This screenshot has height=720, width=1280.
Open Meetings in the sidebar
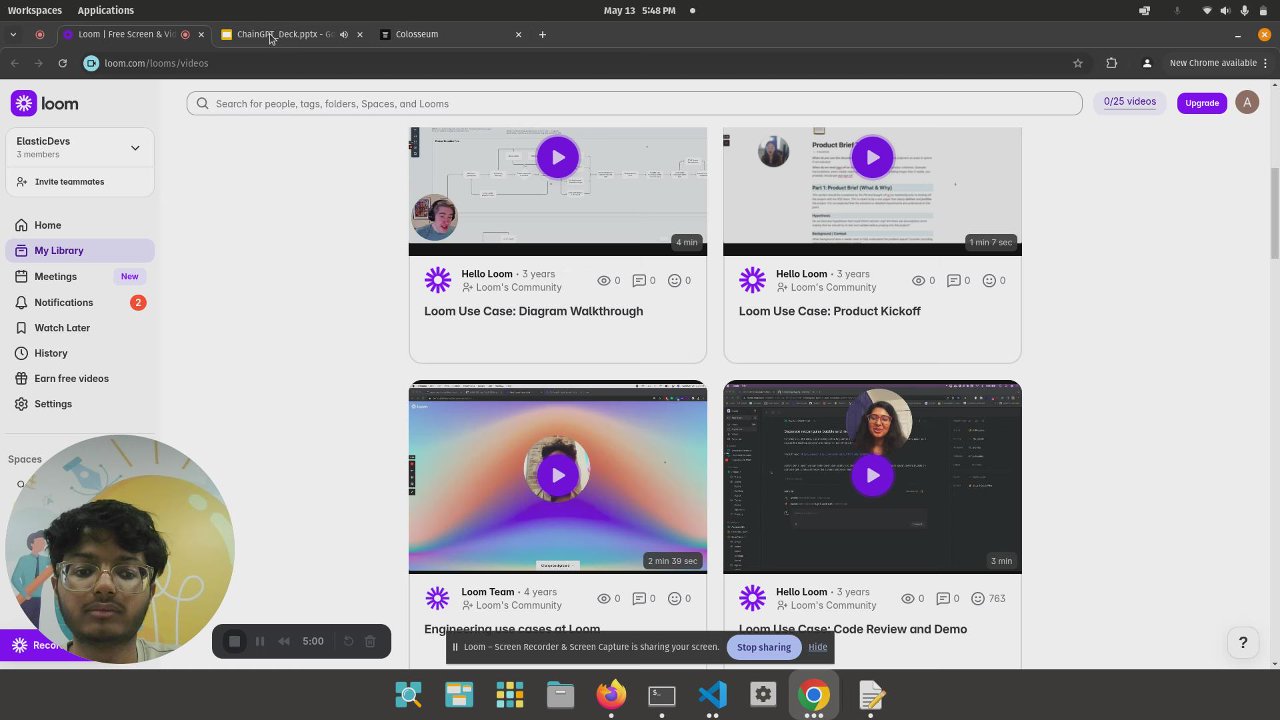click(x=80, y=276)
